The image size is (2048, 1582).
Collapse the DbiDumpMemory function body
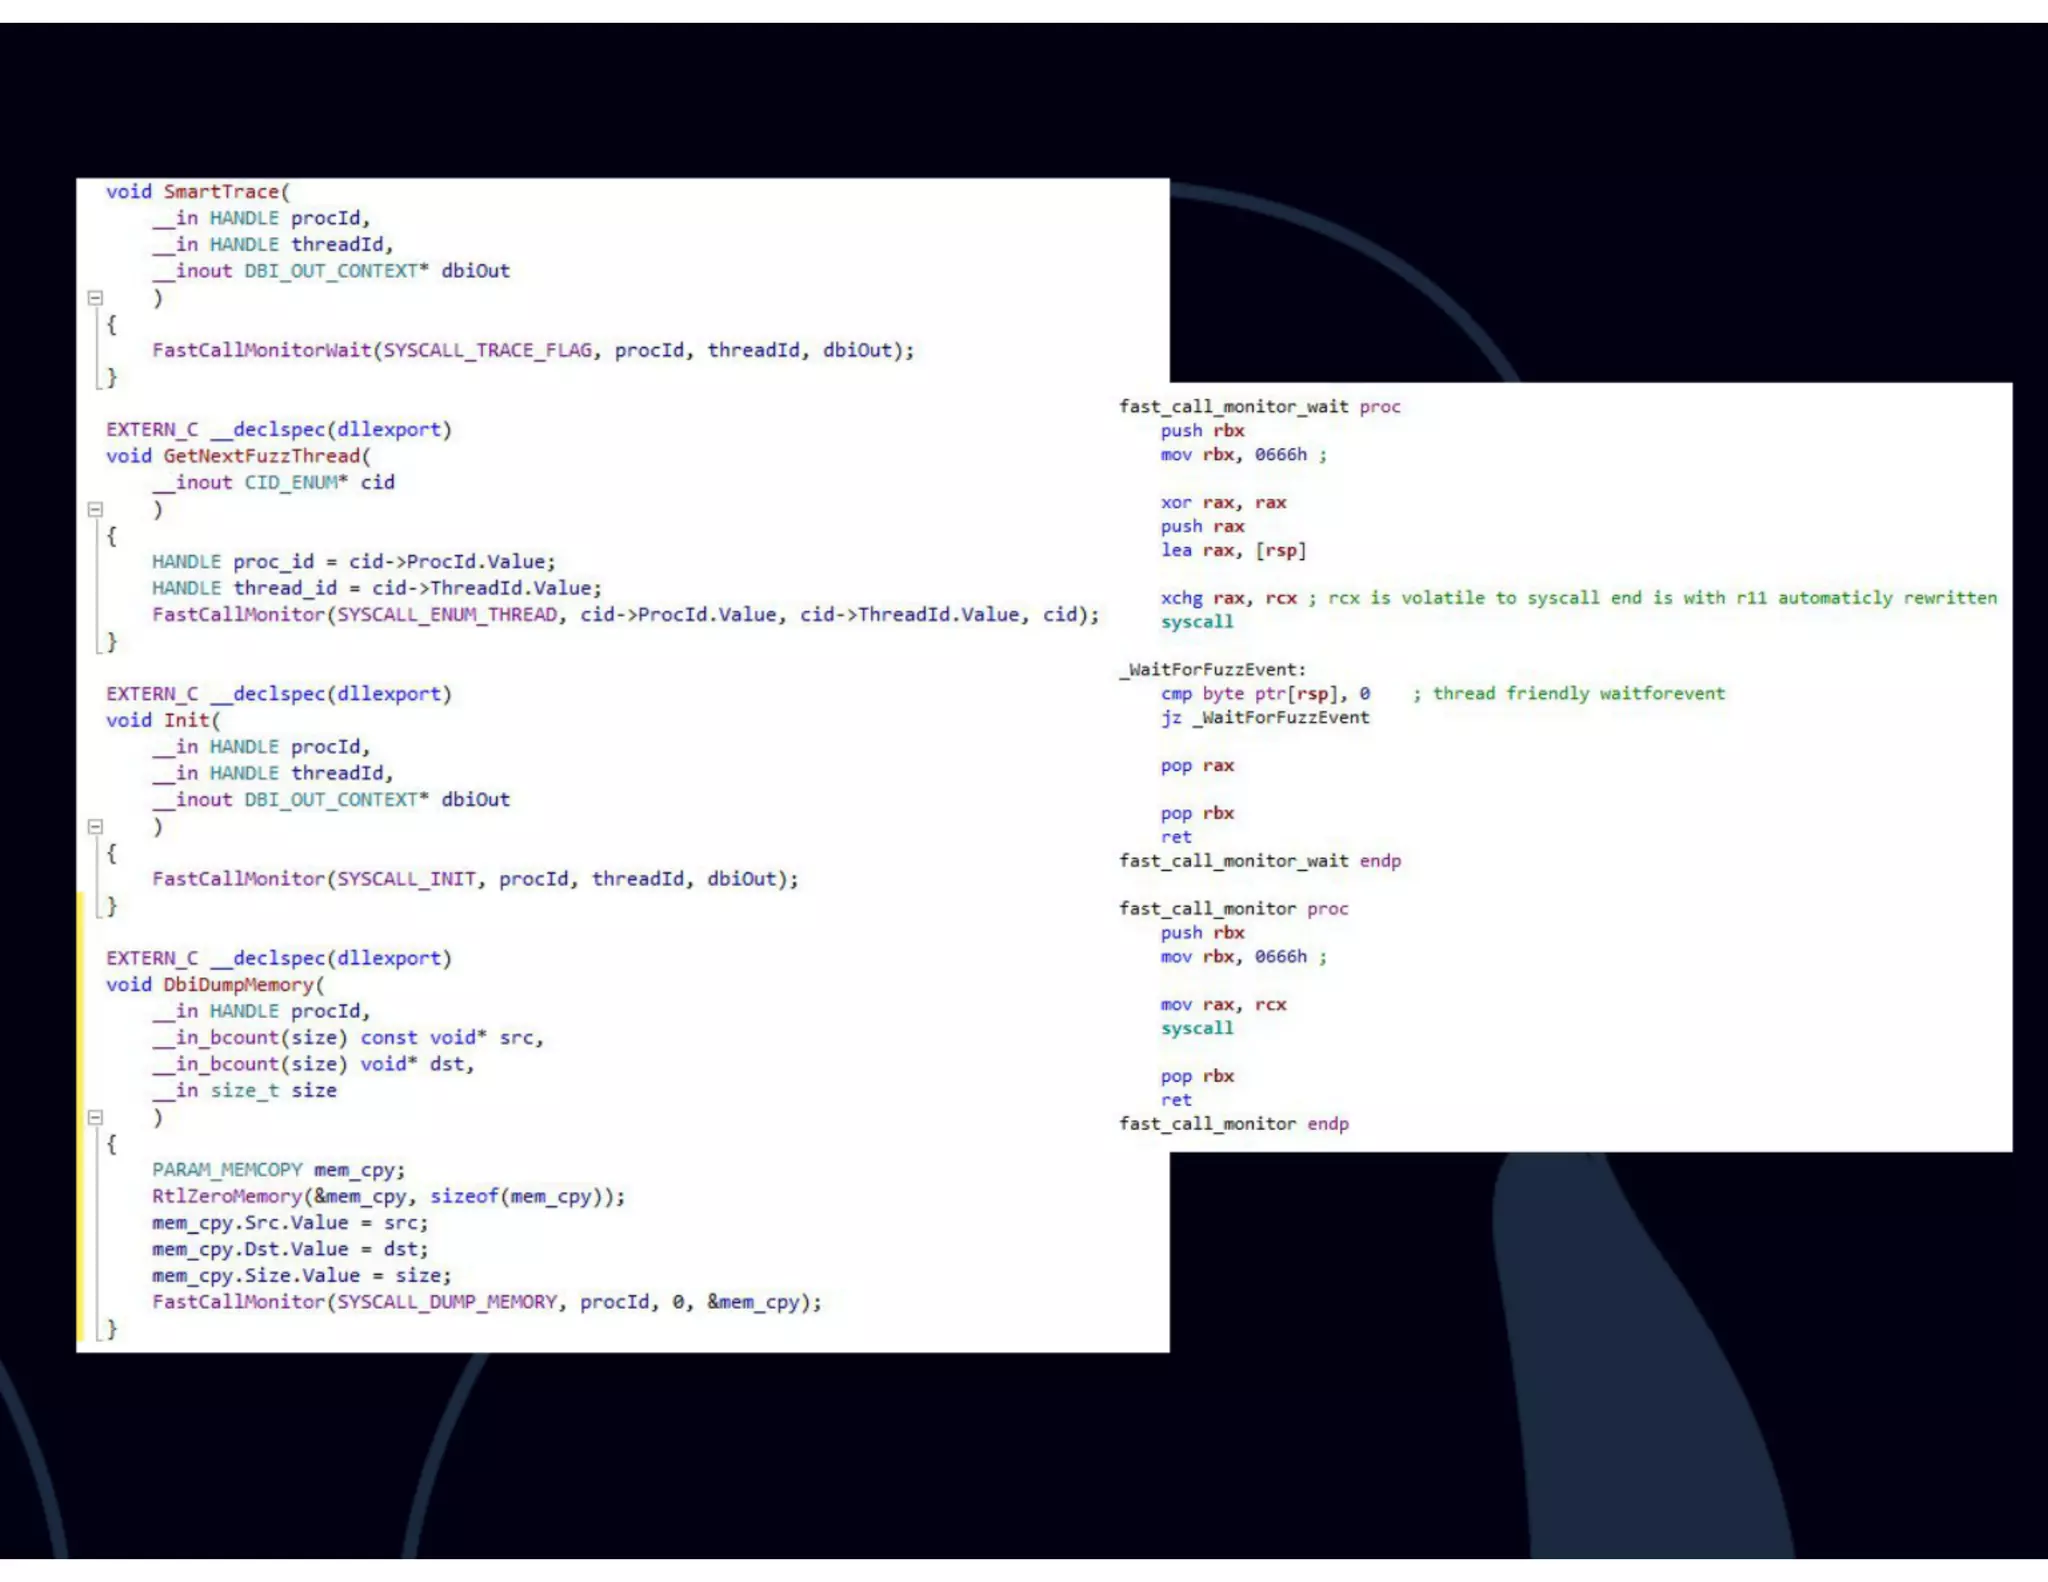tap(95, 1117)
